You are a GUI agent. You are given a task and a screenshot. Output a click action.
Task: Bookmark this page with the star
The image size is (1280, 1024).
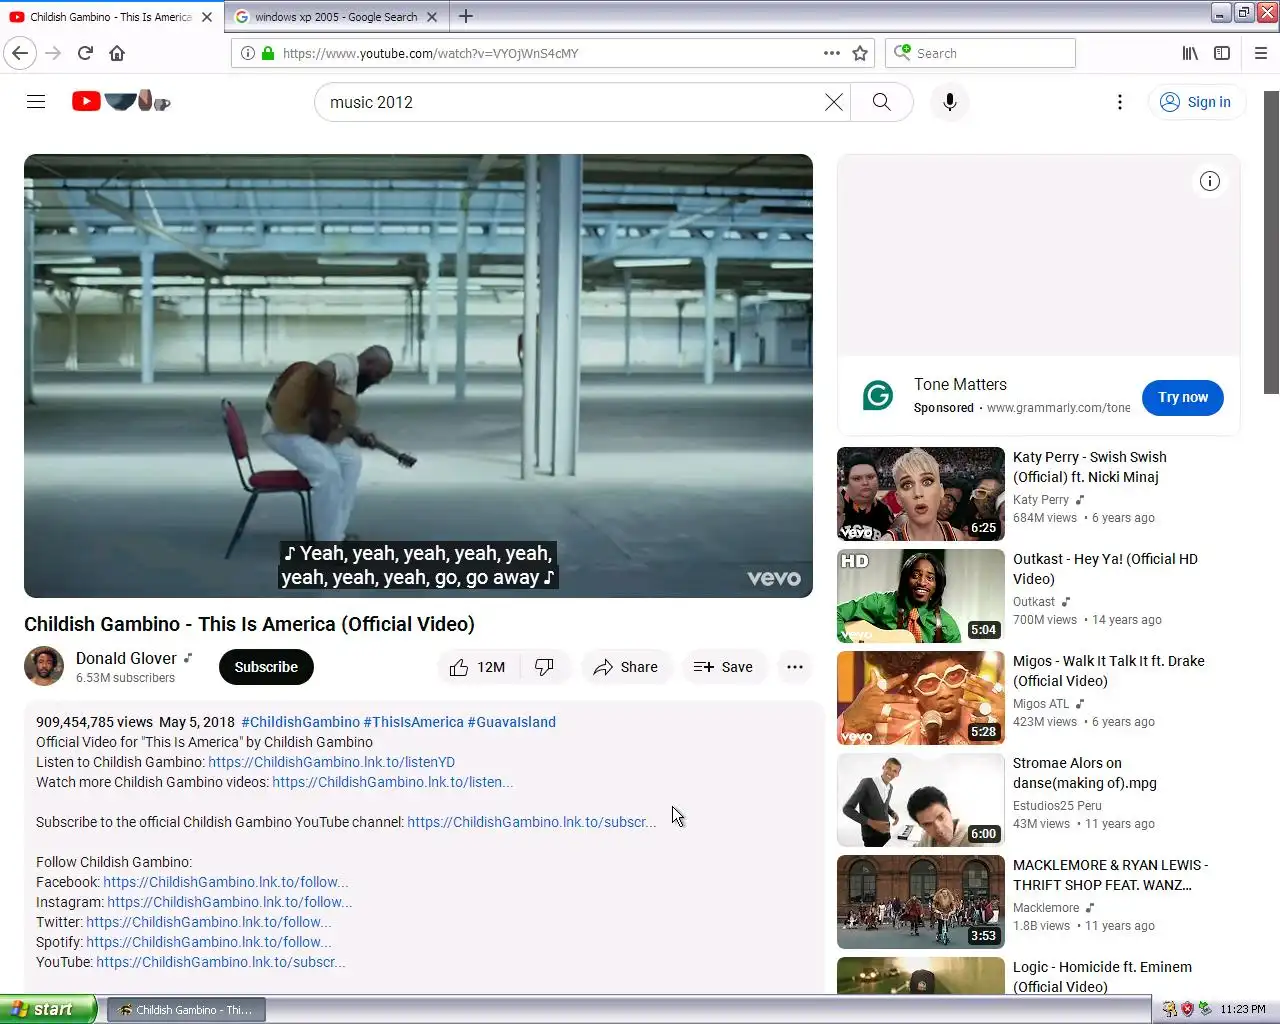[860, 53]
